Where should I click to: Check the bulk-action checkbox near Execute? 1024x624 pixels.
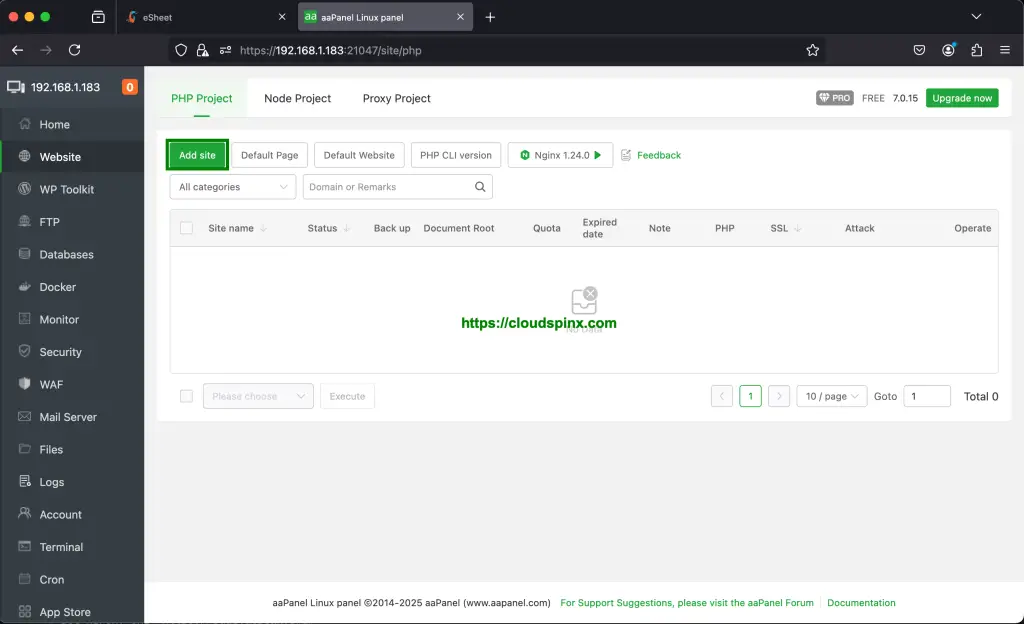pos(186,396)
